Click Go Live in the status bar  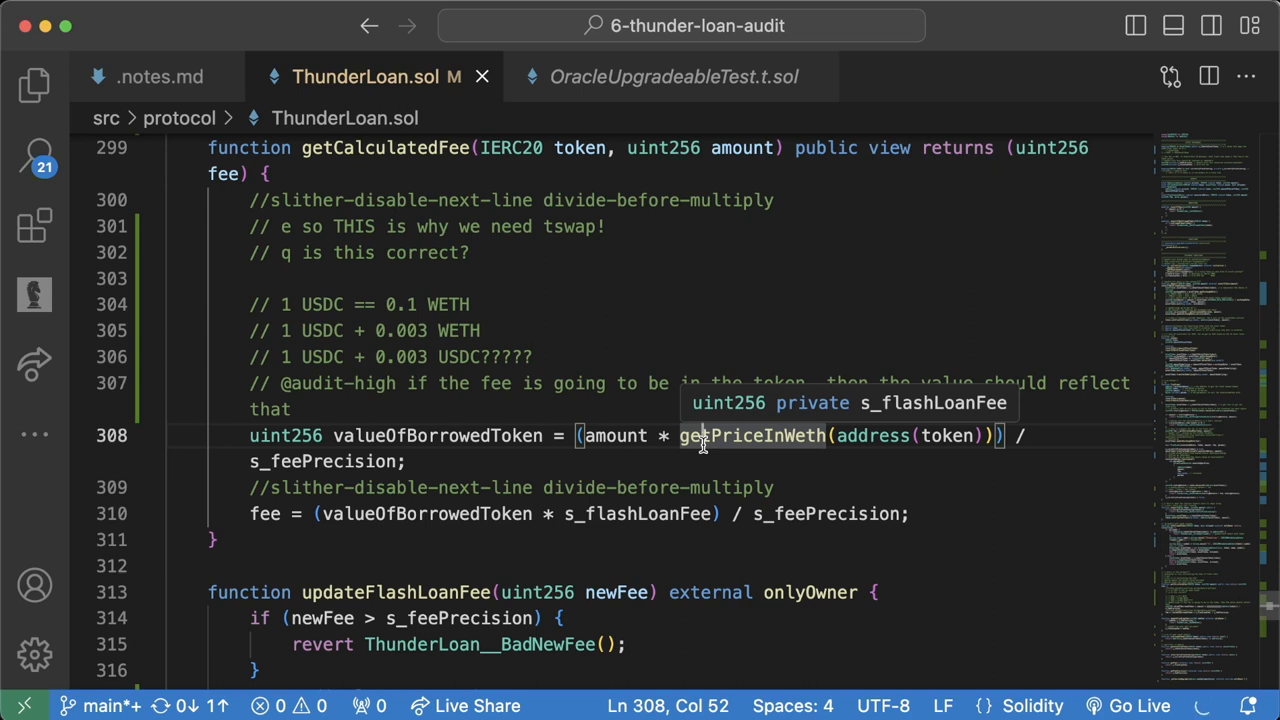pos(1139,705)
